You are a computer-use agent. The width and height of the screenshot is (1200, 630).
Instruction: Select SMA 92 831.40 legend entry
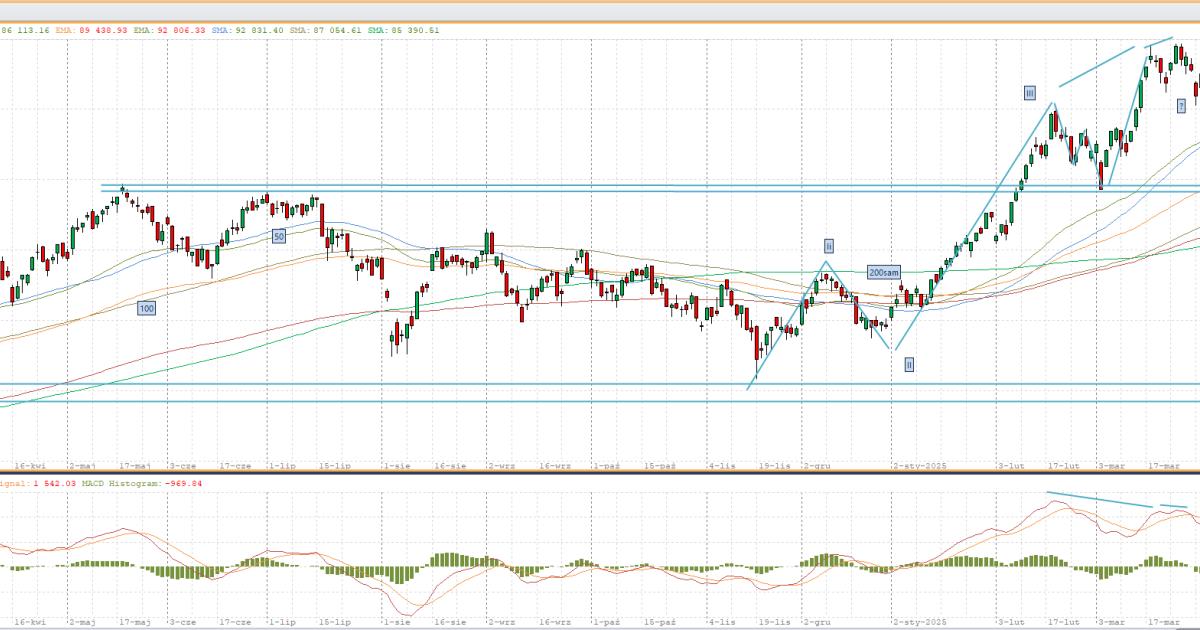[x=246, y=30]
